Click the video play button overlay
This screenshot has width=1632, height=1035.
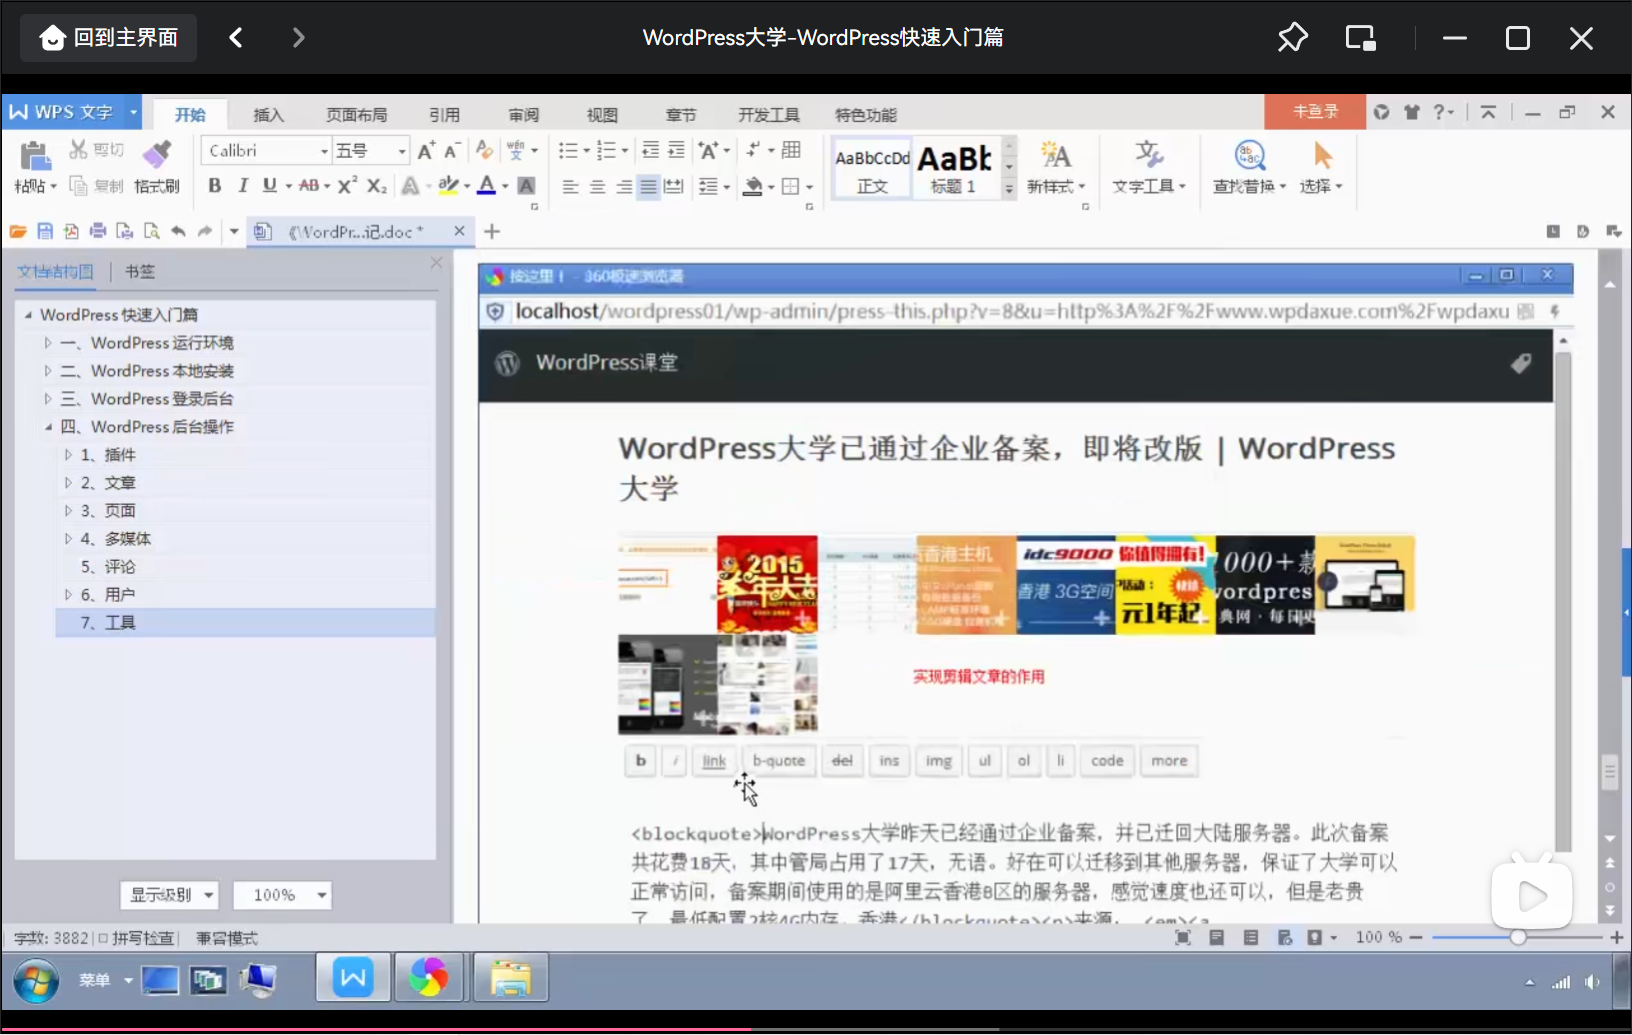[1531, 895]
